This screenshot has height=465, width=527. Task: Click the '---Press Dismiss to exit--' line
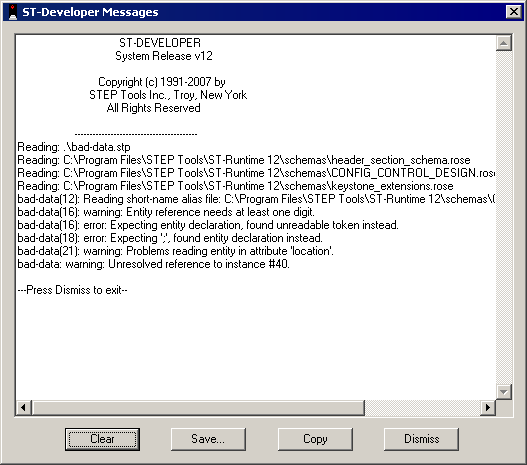point(73,290)
